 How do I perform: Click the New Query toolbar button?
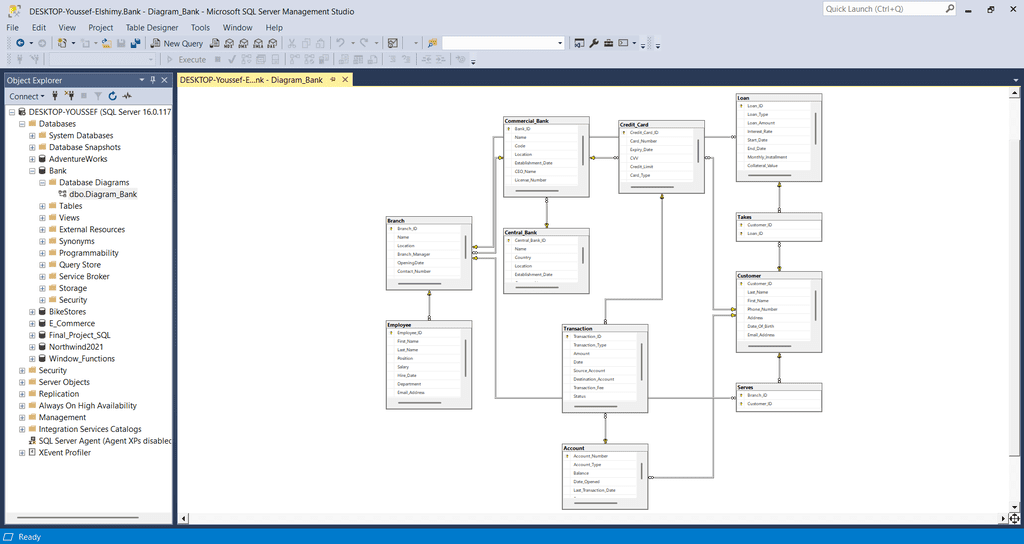tap(177, 44)
